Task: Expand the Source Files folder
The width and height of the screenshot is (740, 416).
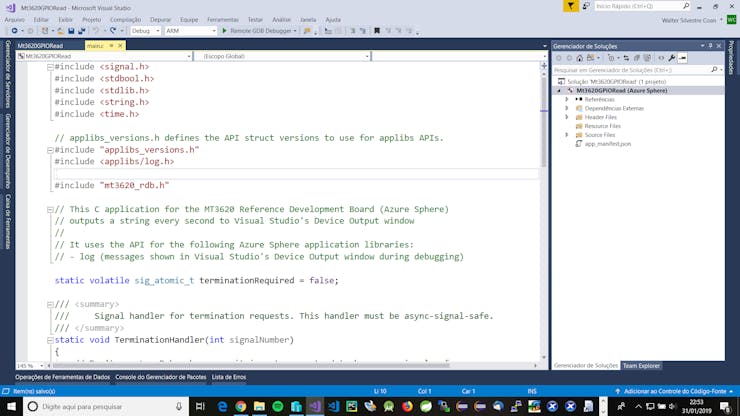Action: (567, 135)
